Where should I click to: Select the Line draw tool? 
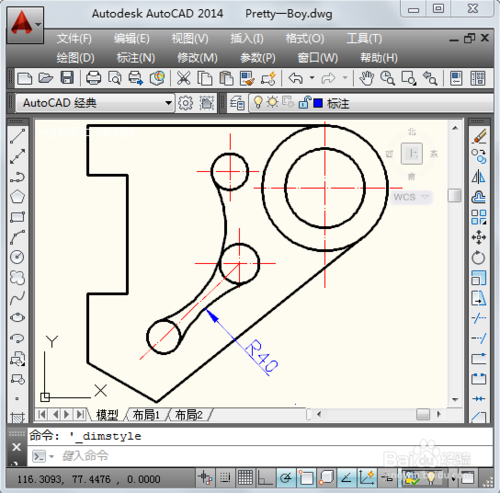point(17,136)
